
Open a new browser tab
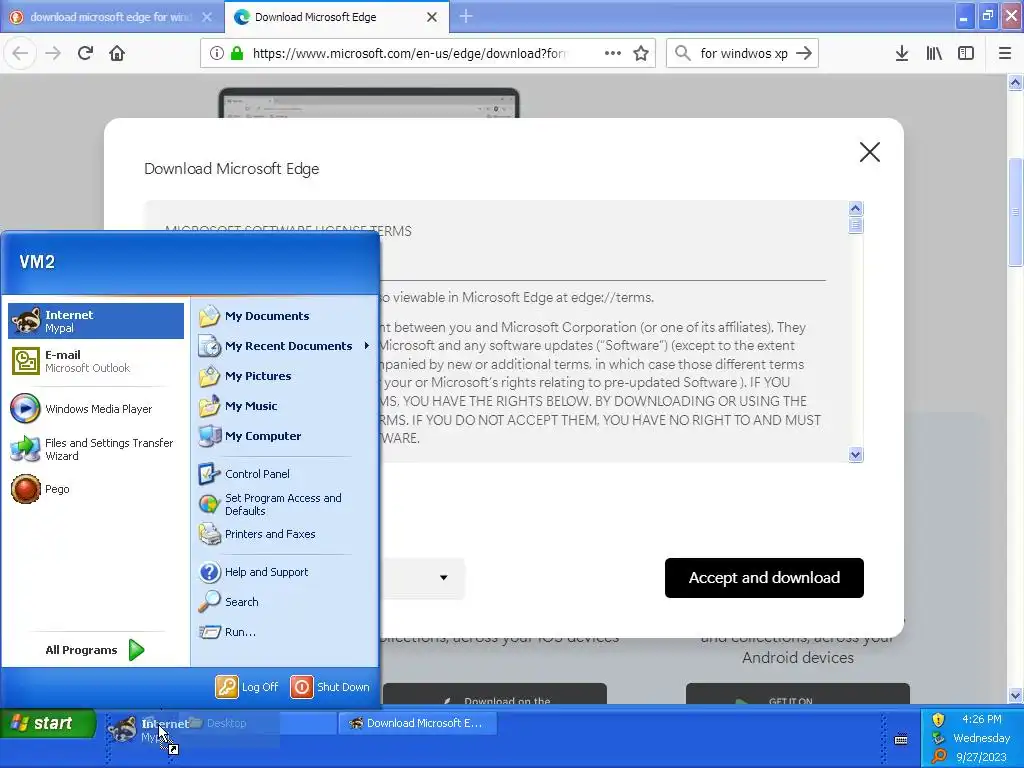click(x=466, y=17)
